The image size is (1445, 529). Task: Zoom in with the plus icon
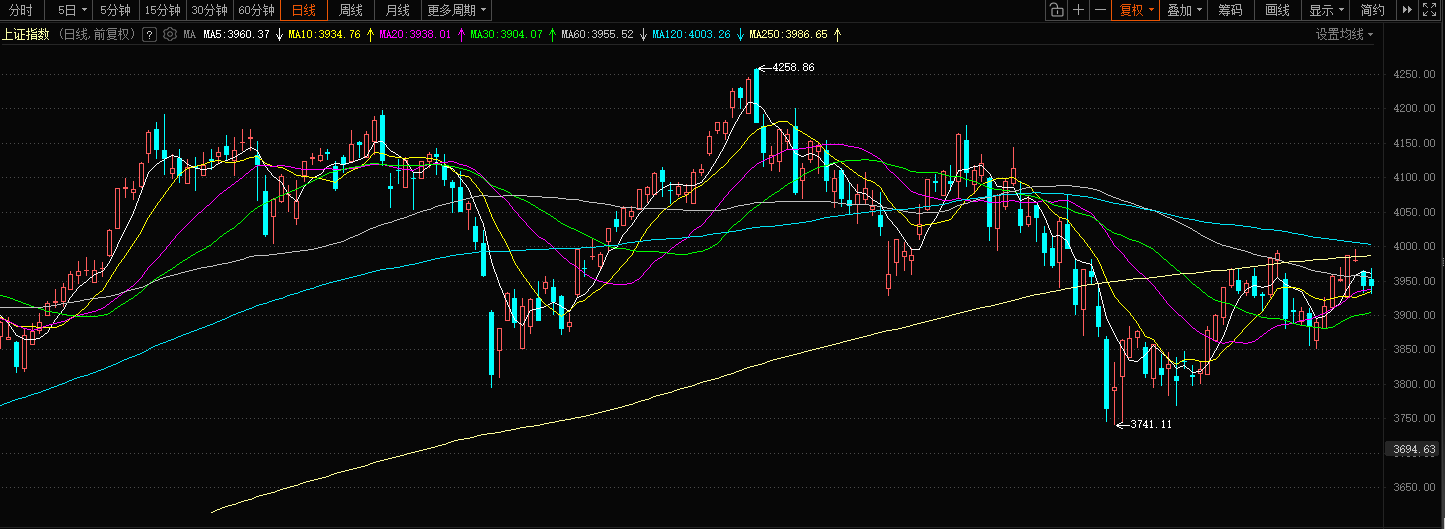tap(1078, 10)
